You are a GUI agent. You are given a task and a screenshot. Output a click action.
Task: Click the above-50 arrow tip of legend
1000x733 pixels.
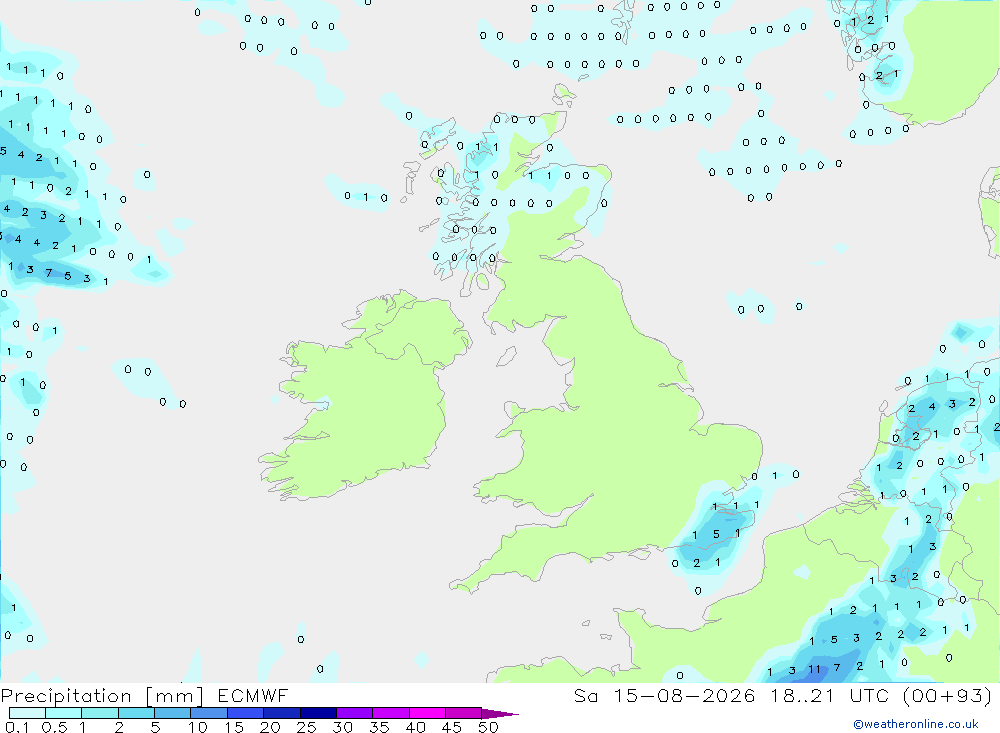point(500,714)
